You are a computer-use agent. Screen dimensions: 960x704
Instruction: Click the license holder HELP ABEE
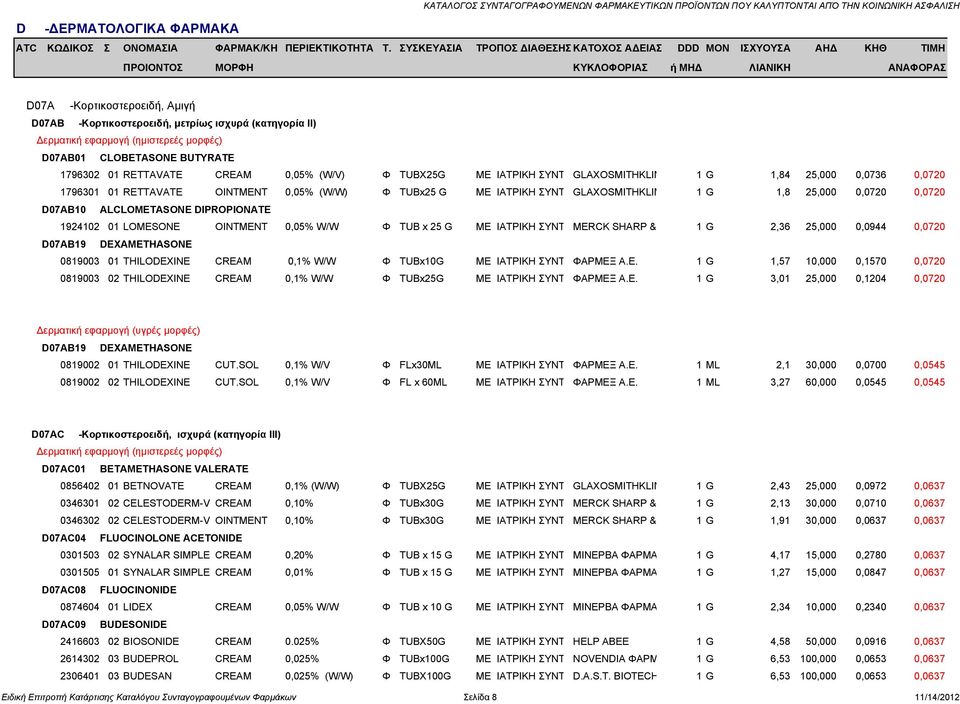click(x=601, y=642)
